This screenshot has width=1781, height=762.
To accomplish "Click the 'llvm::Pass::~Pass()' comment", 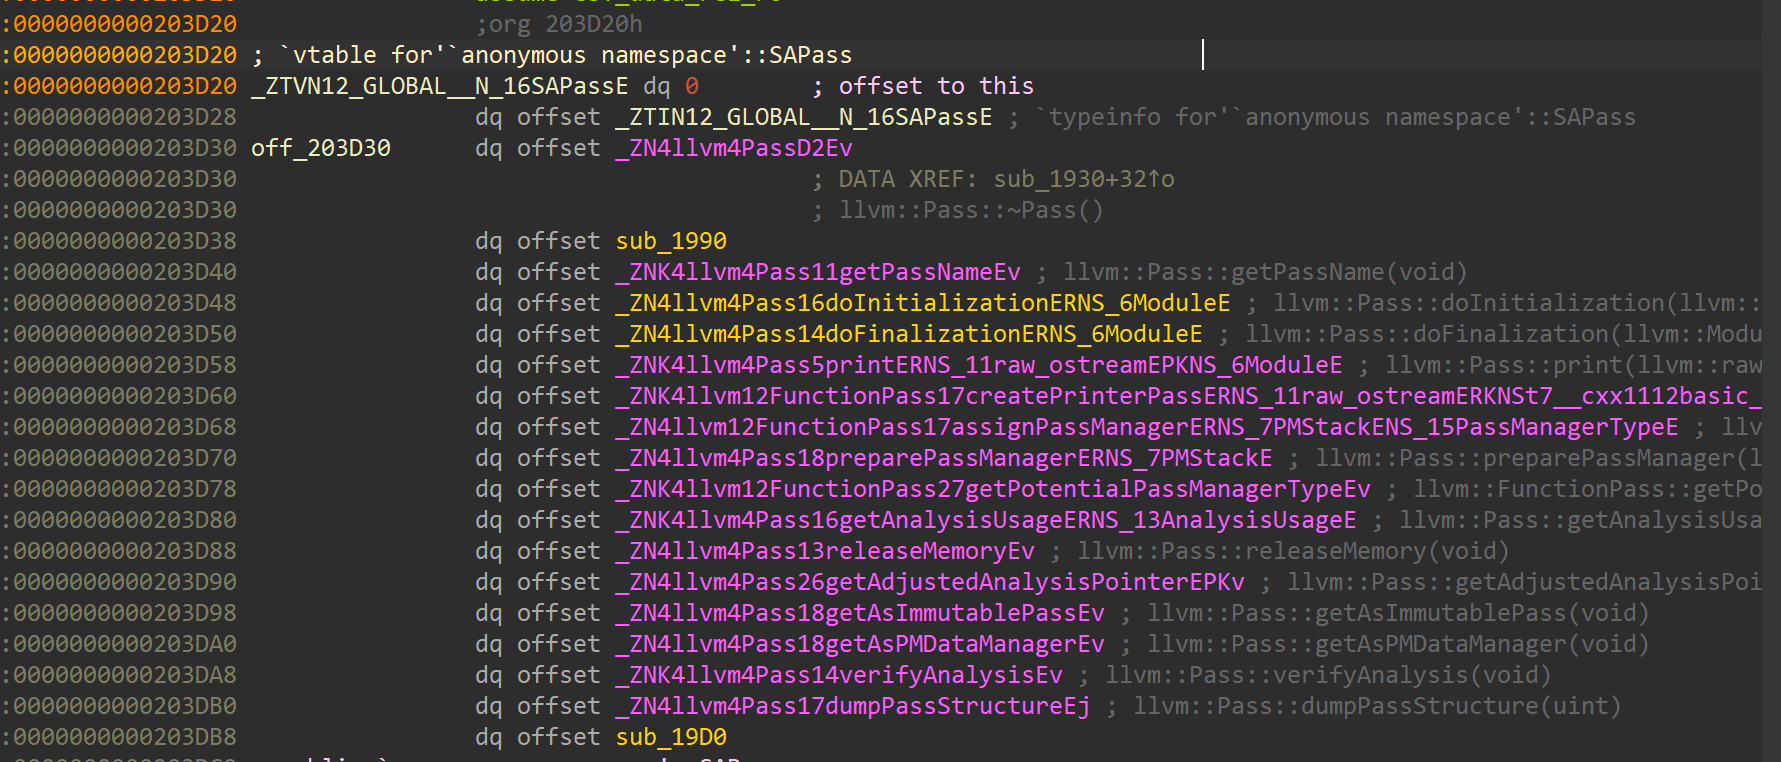I will click(971, 210).
